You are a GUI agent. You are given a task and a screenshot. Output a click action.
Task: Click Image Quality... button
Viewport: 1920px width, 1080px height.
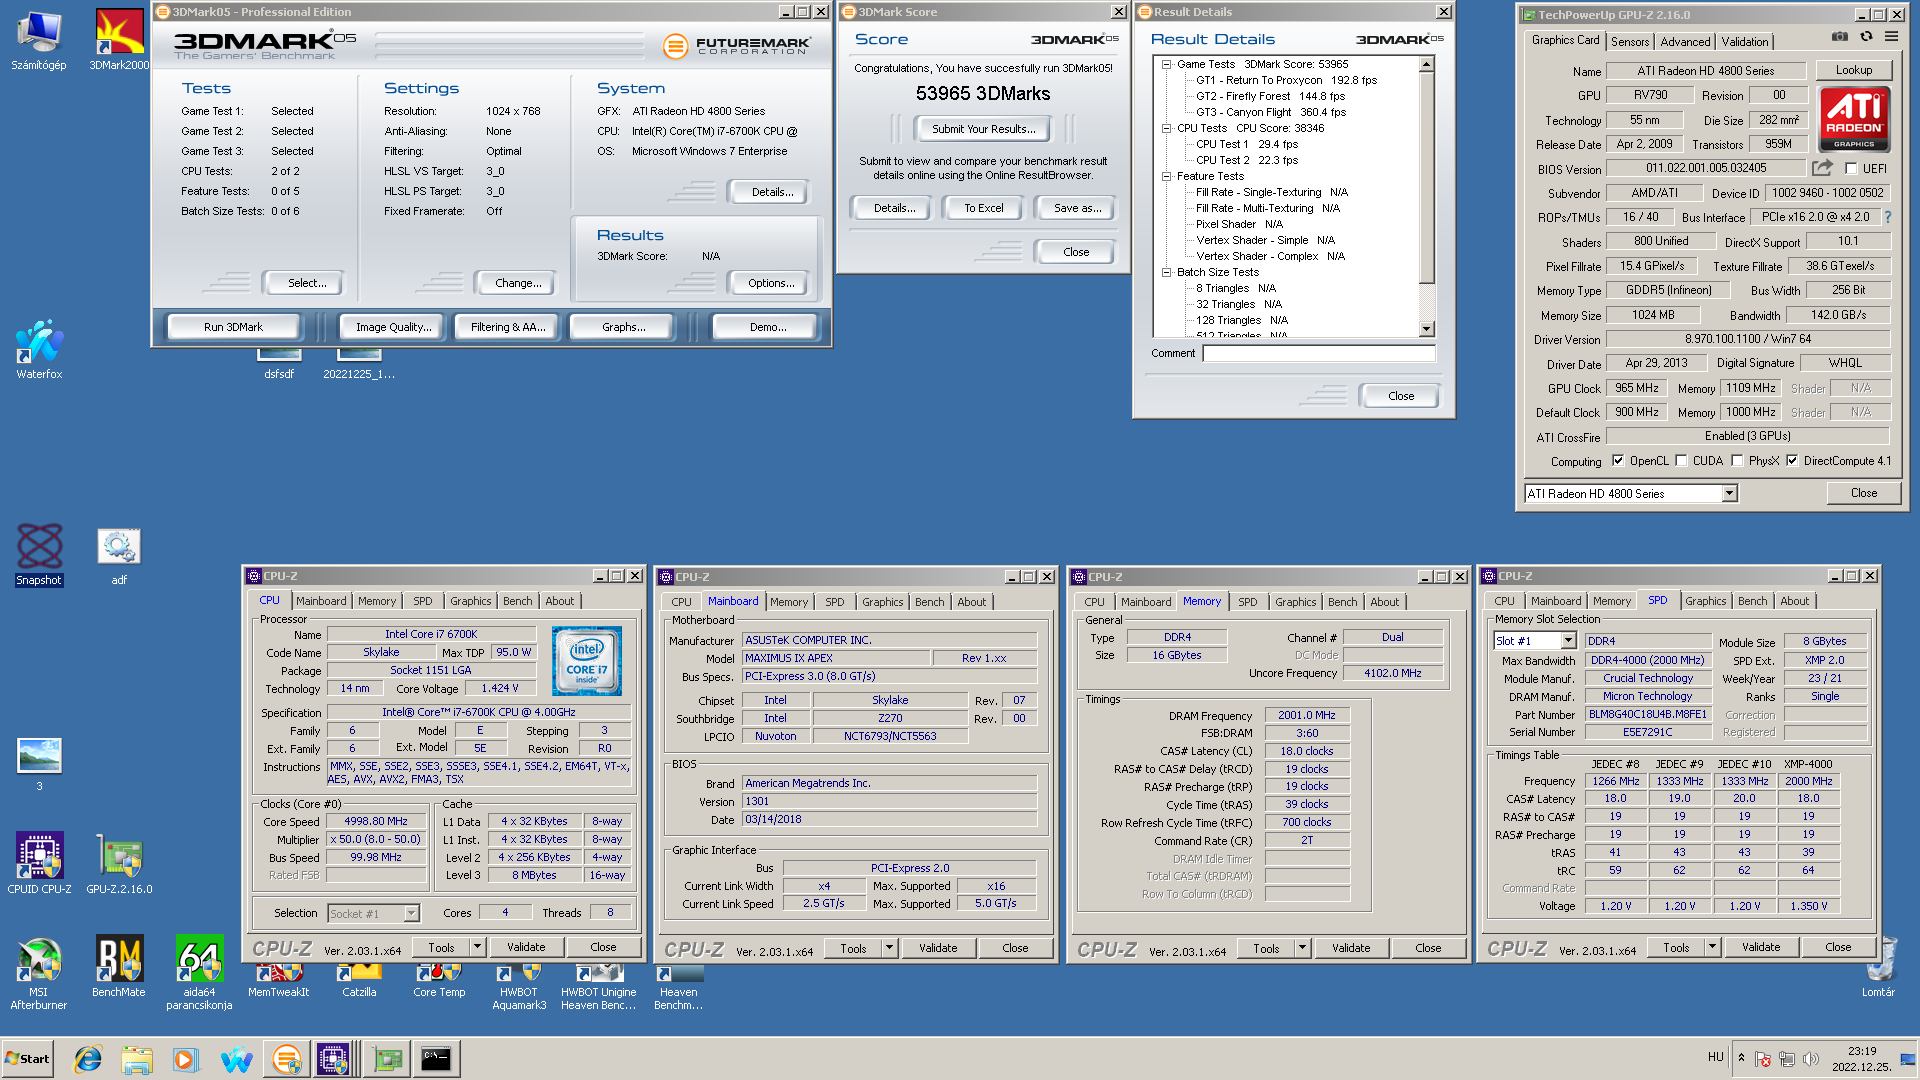[394, 327]
